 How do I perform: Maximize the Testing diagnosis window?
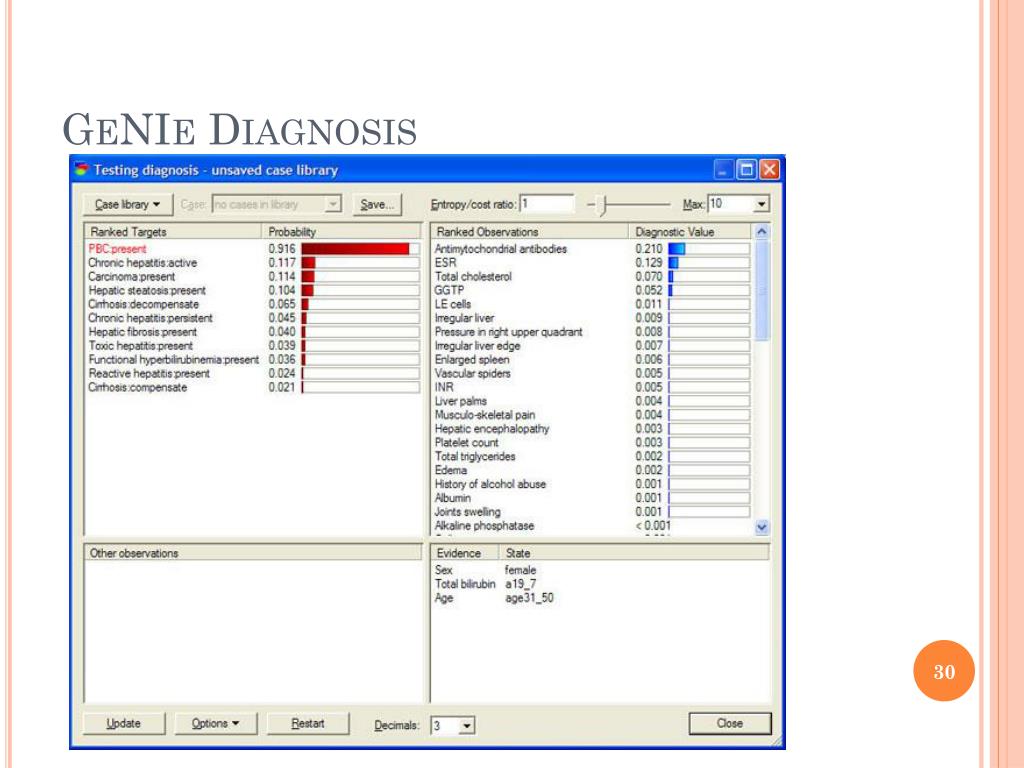[746, 170]
